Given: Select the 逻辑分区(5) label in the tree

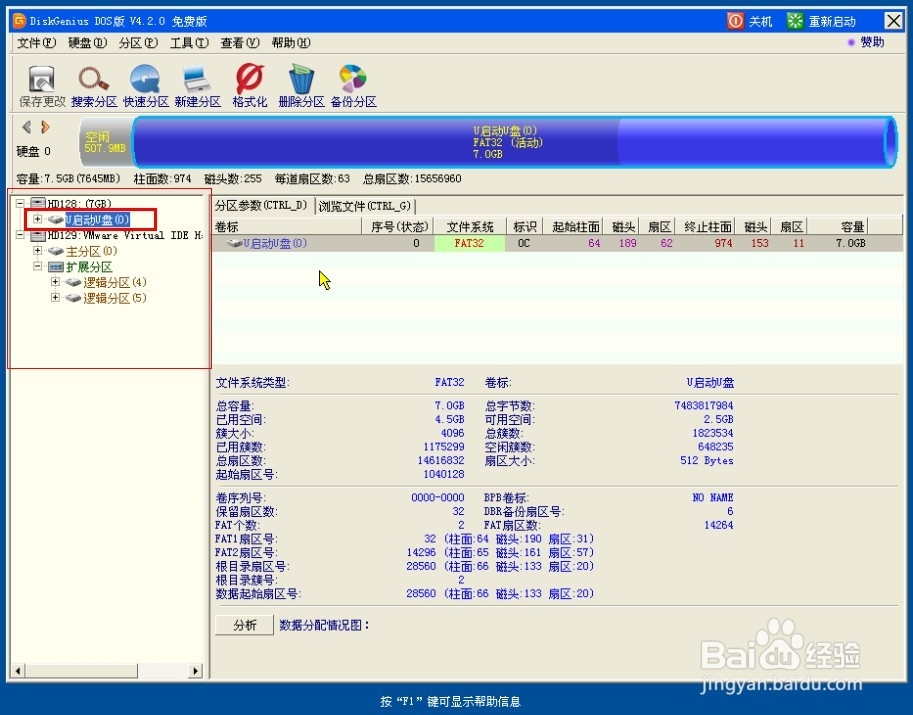Looking at the screenshot, I should pyautogui.click(x=115, y=298).
